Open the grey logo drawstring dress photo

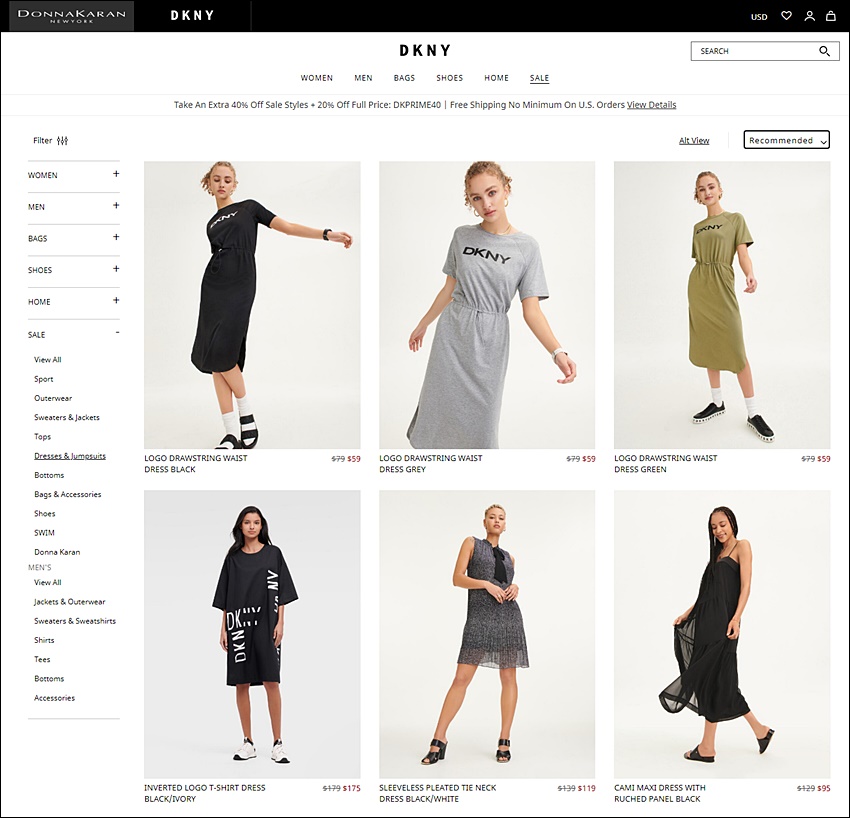(487, 305)
